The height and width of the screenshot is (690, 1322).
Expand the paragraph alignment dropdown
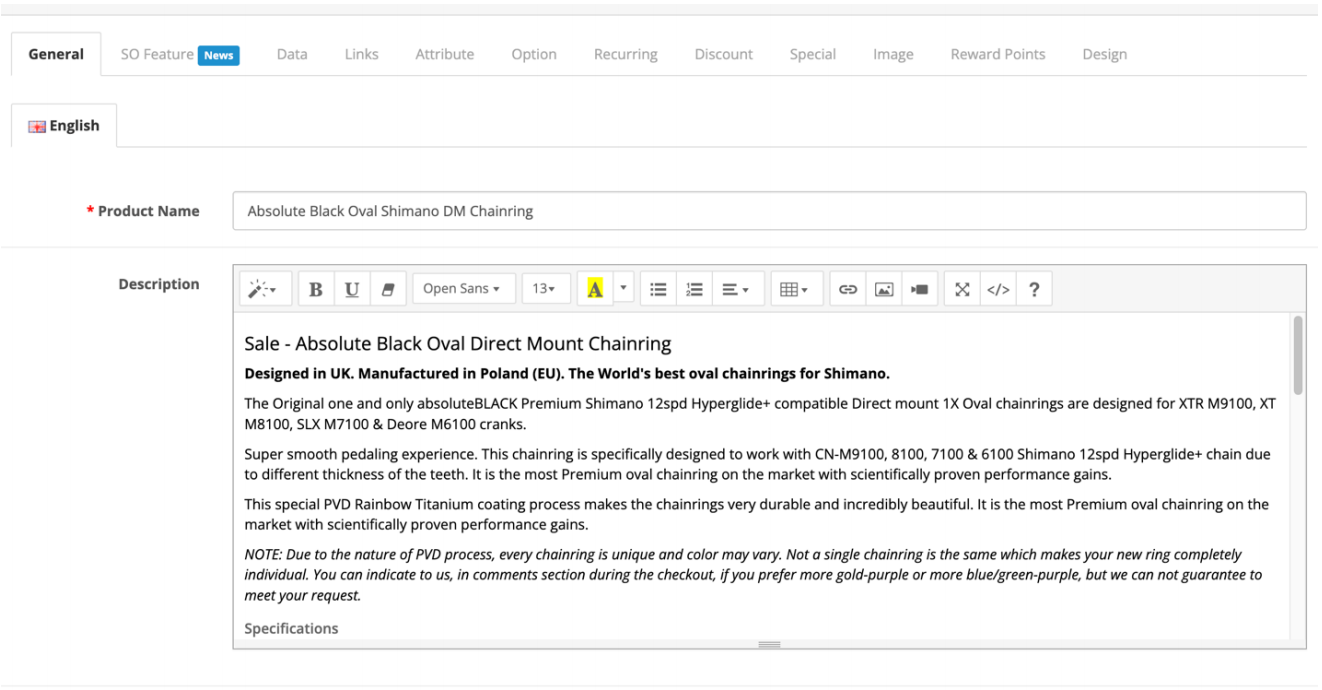736,289
